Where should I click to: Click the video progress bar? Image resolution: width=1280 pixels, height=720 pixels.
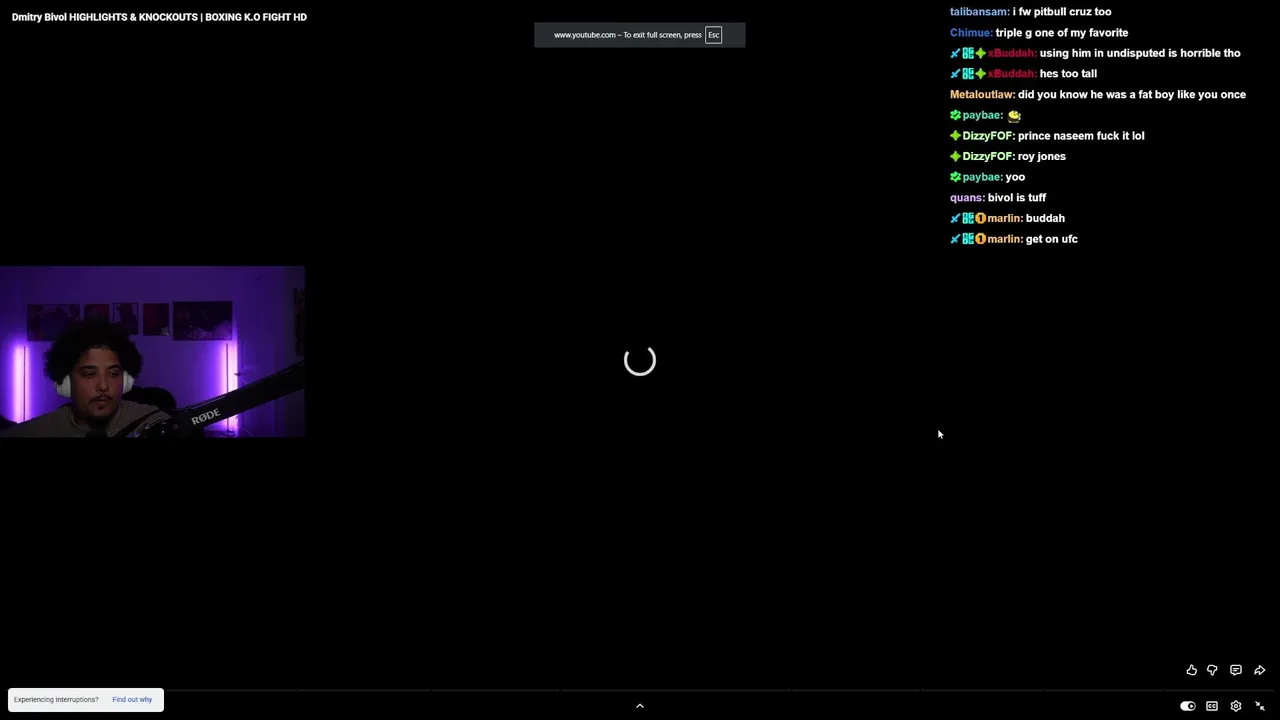tap(640, 691)
